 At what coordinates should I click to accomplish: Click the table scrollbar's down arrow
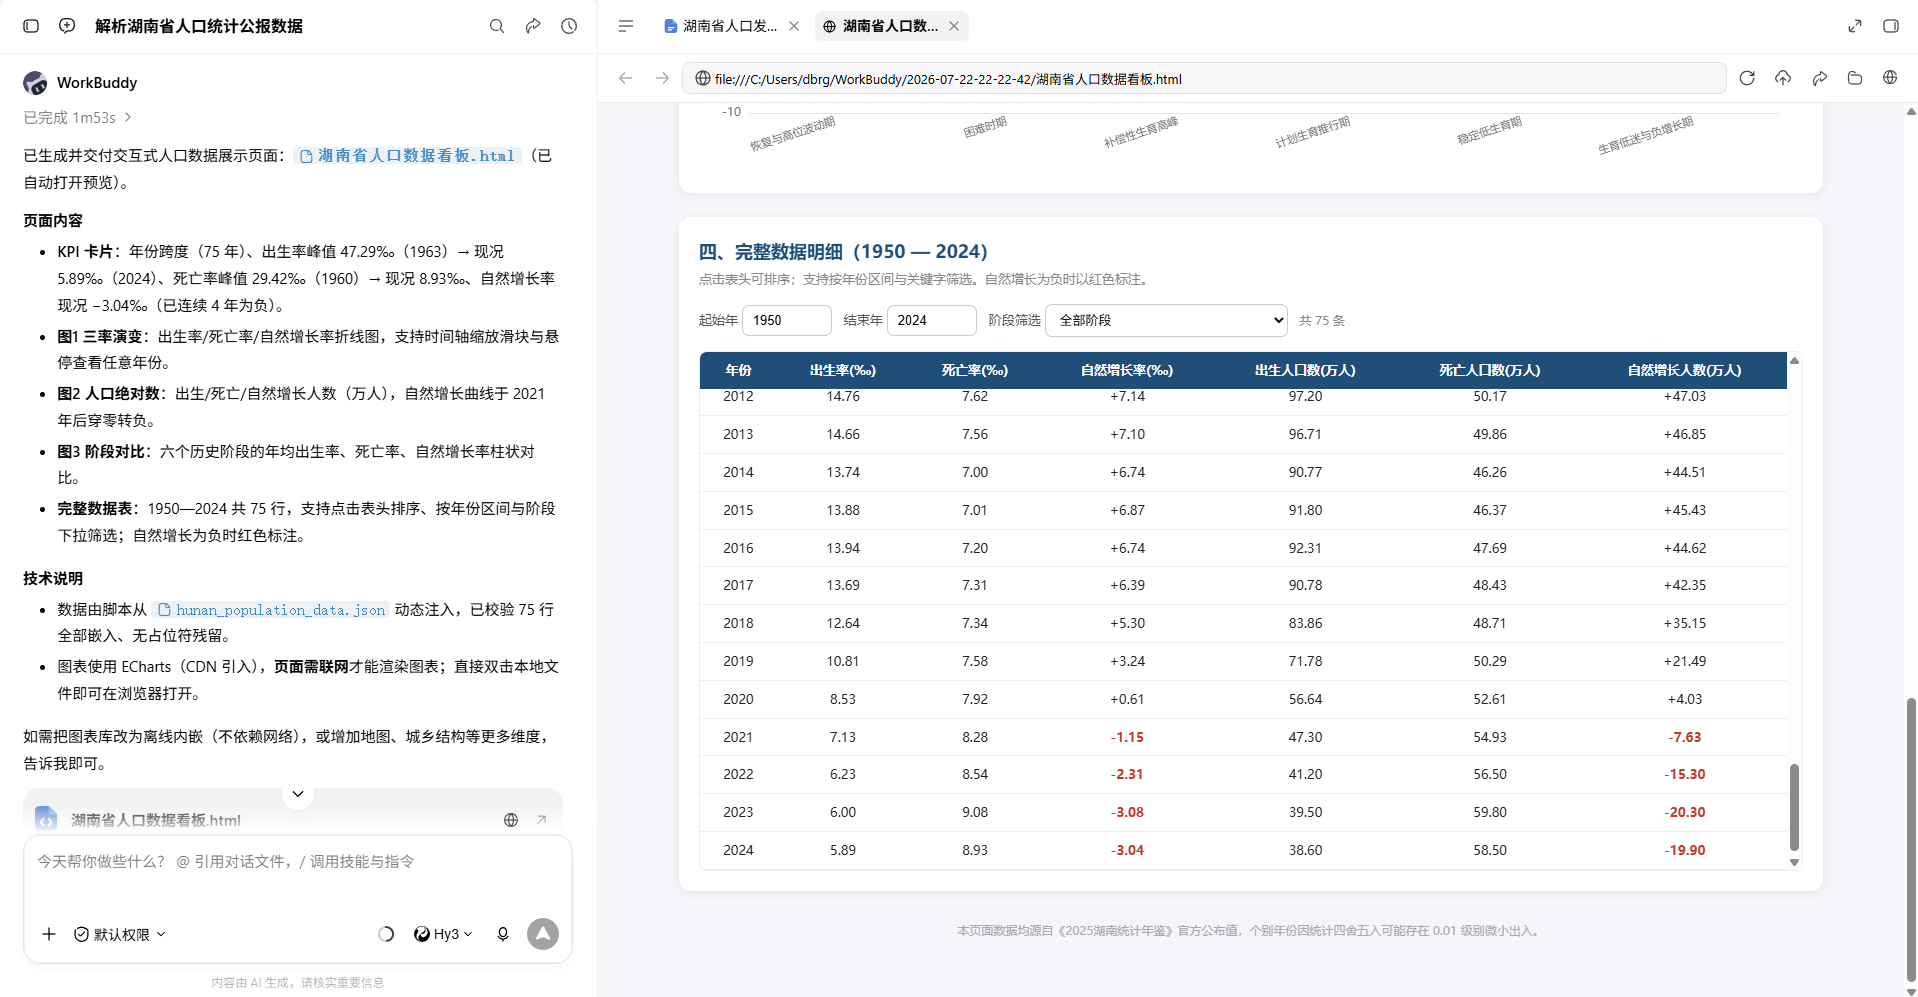(1794, 862)
